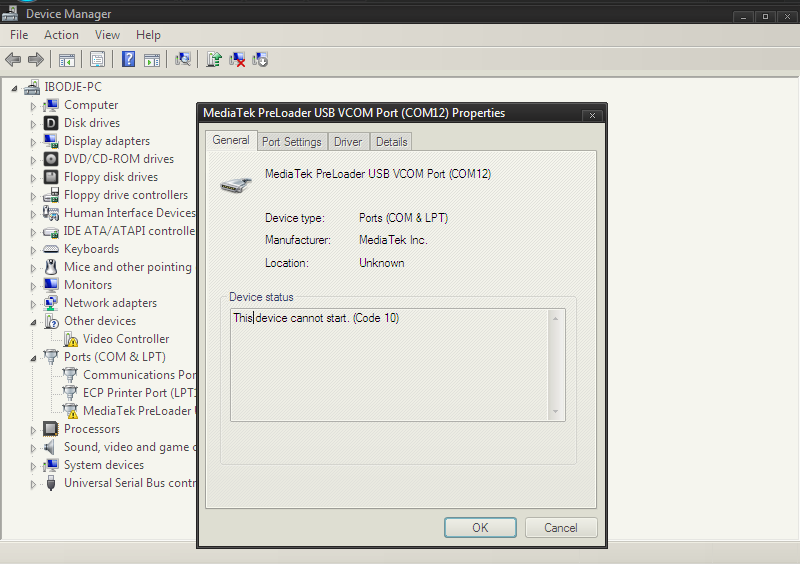Open the File menu
Screen dimensions: 800x564
(19, 35)
